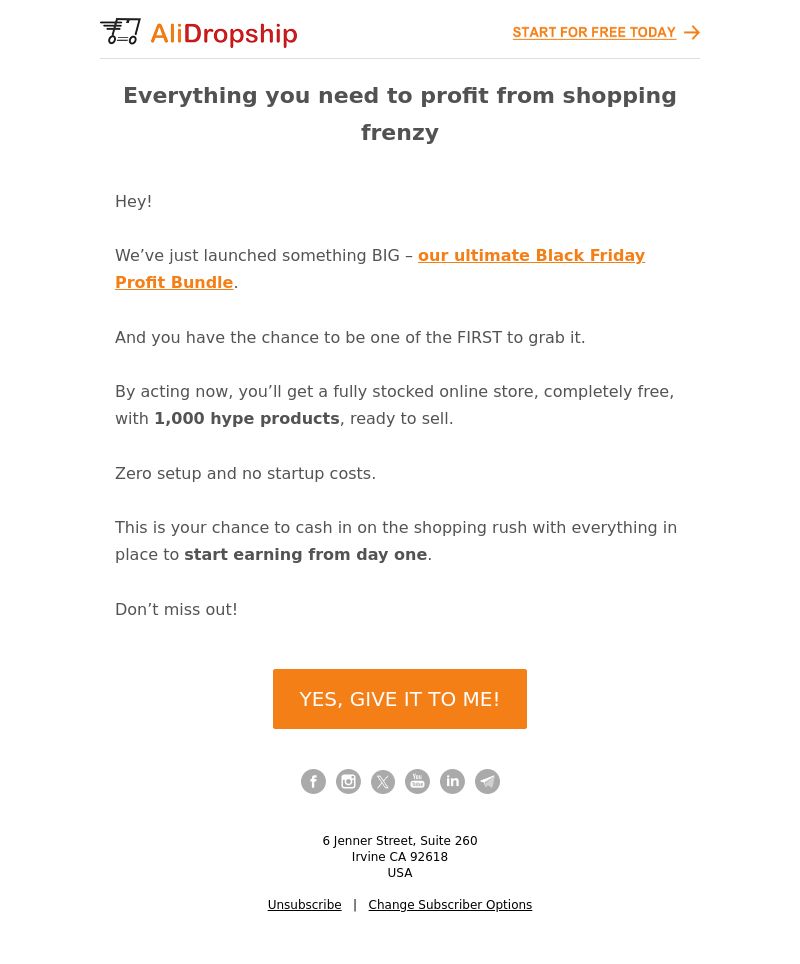The image size is (800, 964).
Task: Visit the YouTube channel icon
Action: coord(417,782)
